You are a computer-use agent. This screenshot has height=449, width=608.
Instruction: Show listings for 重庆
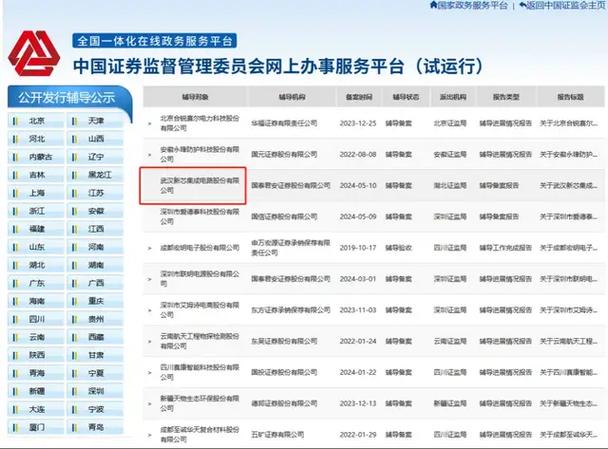95,301
